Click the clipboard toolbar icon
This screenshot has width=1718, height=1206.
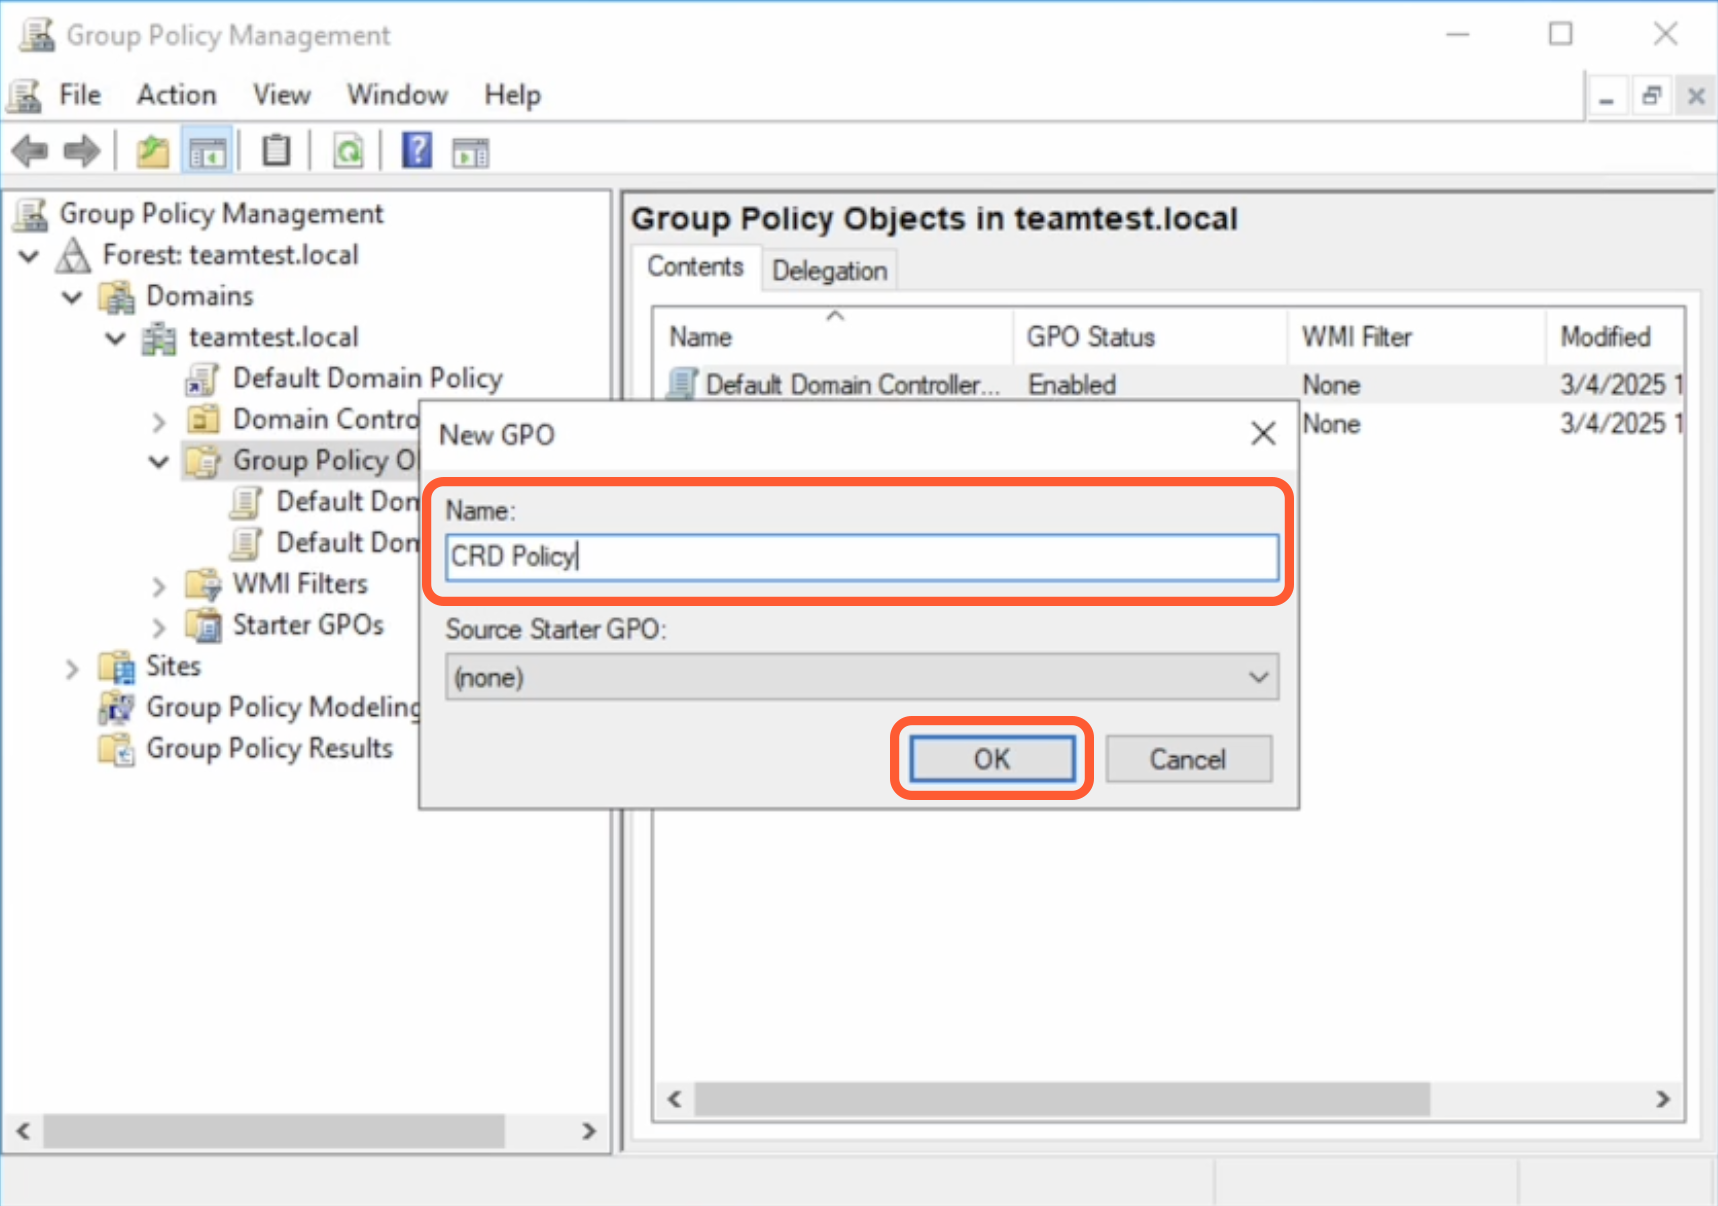276,152
